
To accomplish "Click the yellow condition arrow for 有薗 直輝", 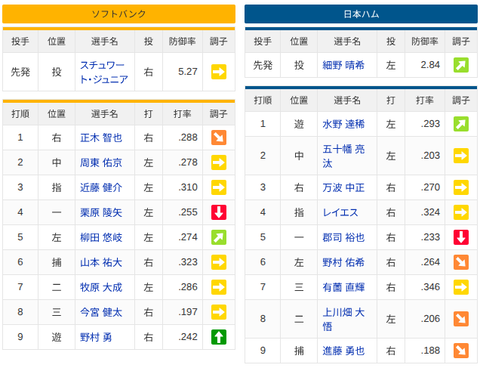I will pyautogui.click(x=461, y=287).
